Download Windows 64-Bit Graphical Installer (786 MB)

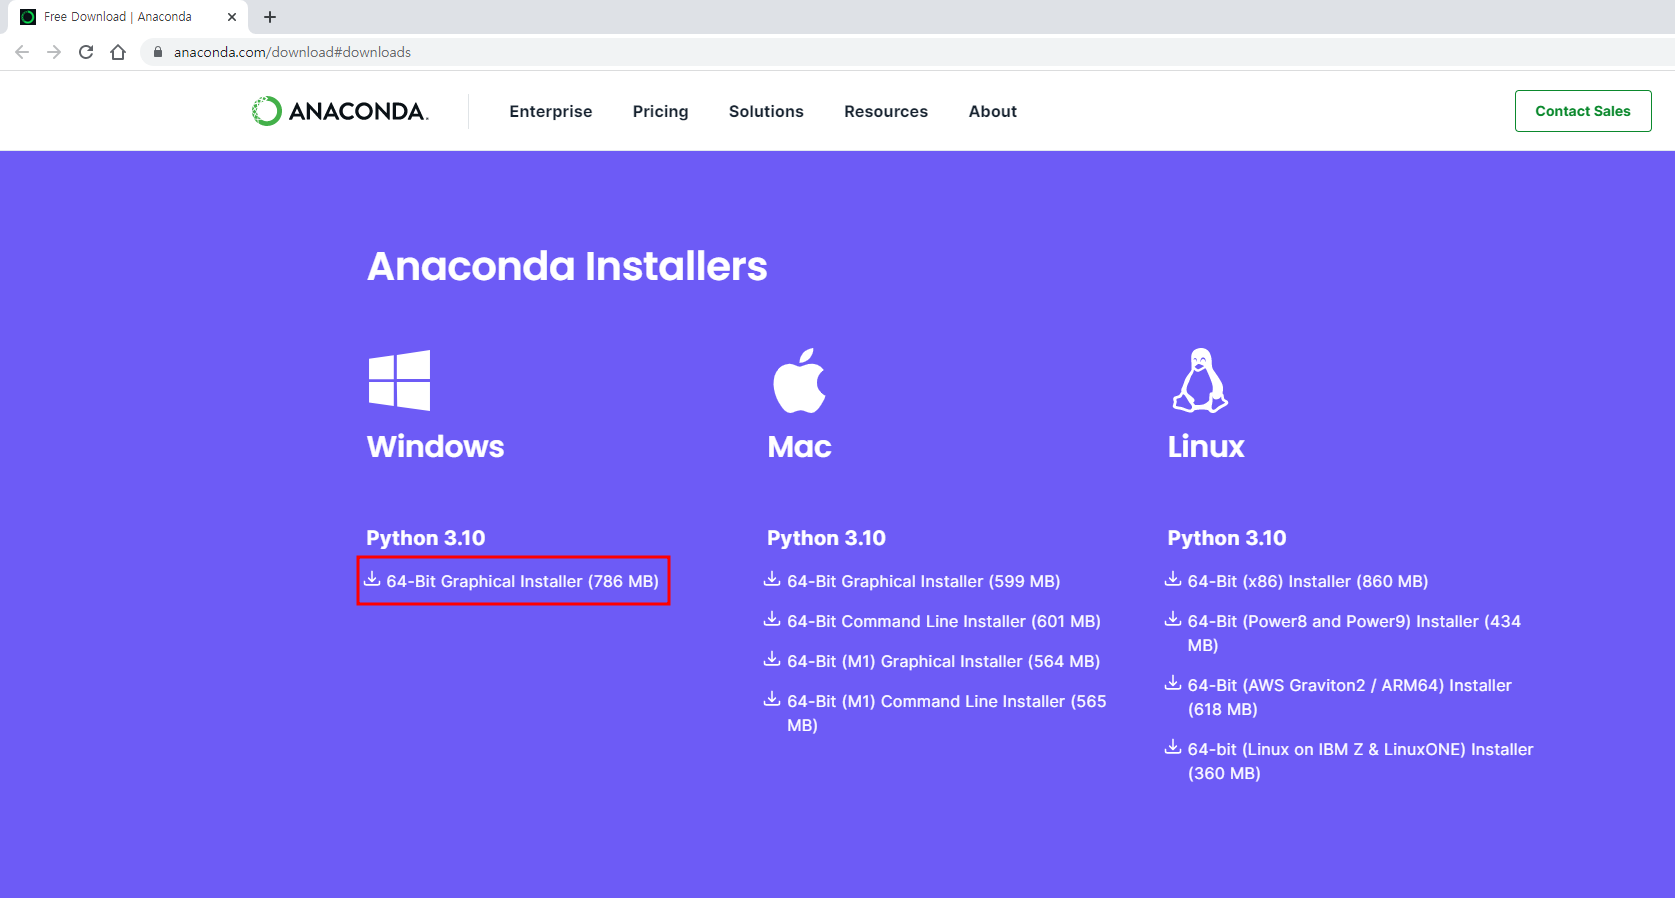pos(522,581)
